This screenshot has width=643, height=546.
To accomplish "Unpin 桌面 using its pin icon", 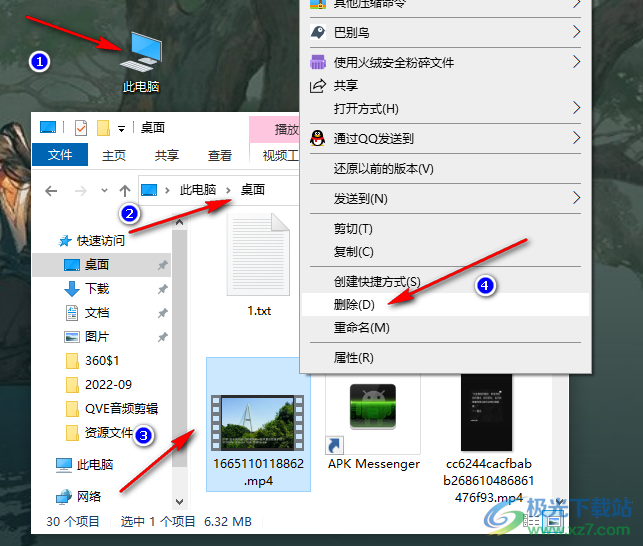I will point(162,265).
